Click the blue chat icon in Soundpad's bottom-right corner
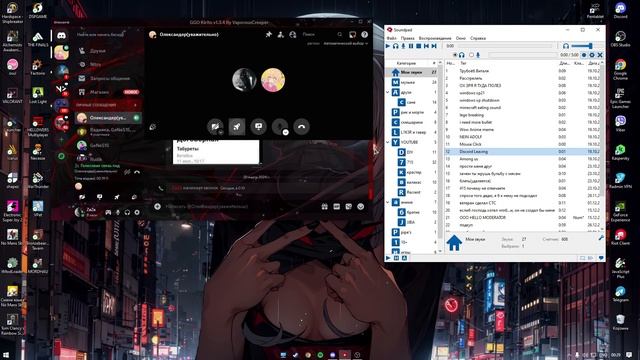 (601, 258)
